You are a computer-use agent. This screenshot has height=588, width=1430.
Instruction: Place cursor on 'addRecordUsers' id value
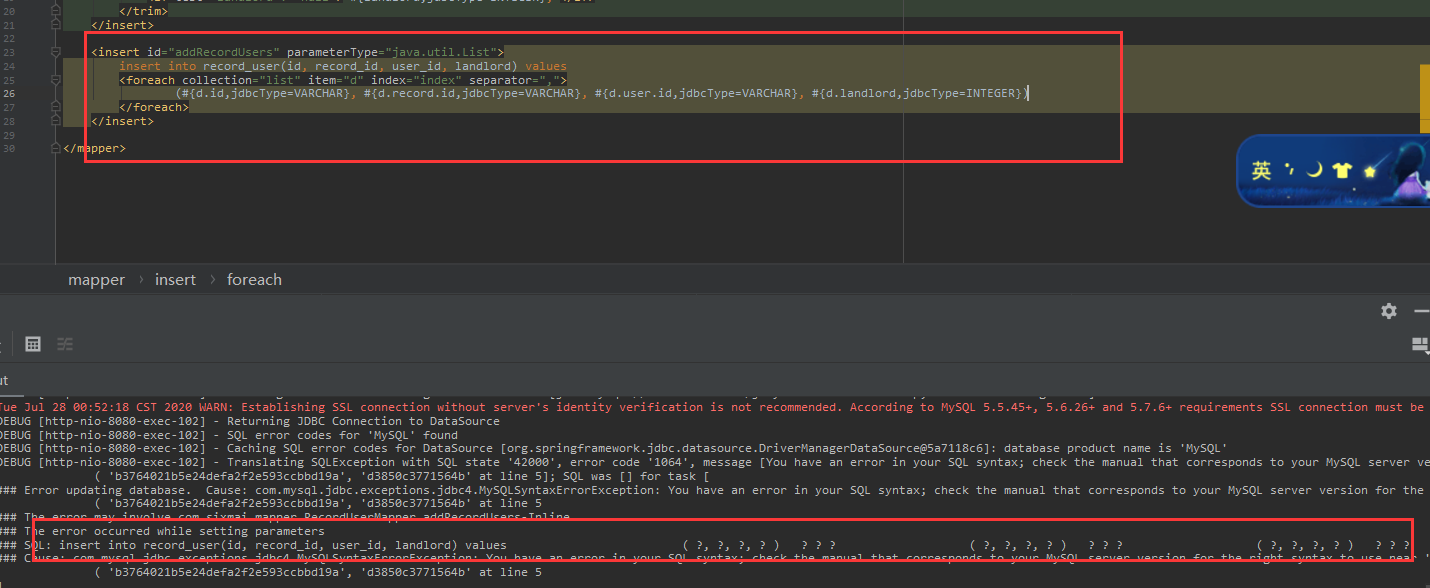click(x=224, y=52)
